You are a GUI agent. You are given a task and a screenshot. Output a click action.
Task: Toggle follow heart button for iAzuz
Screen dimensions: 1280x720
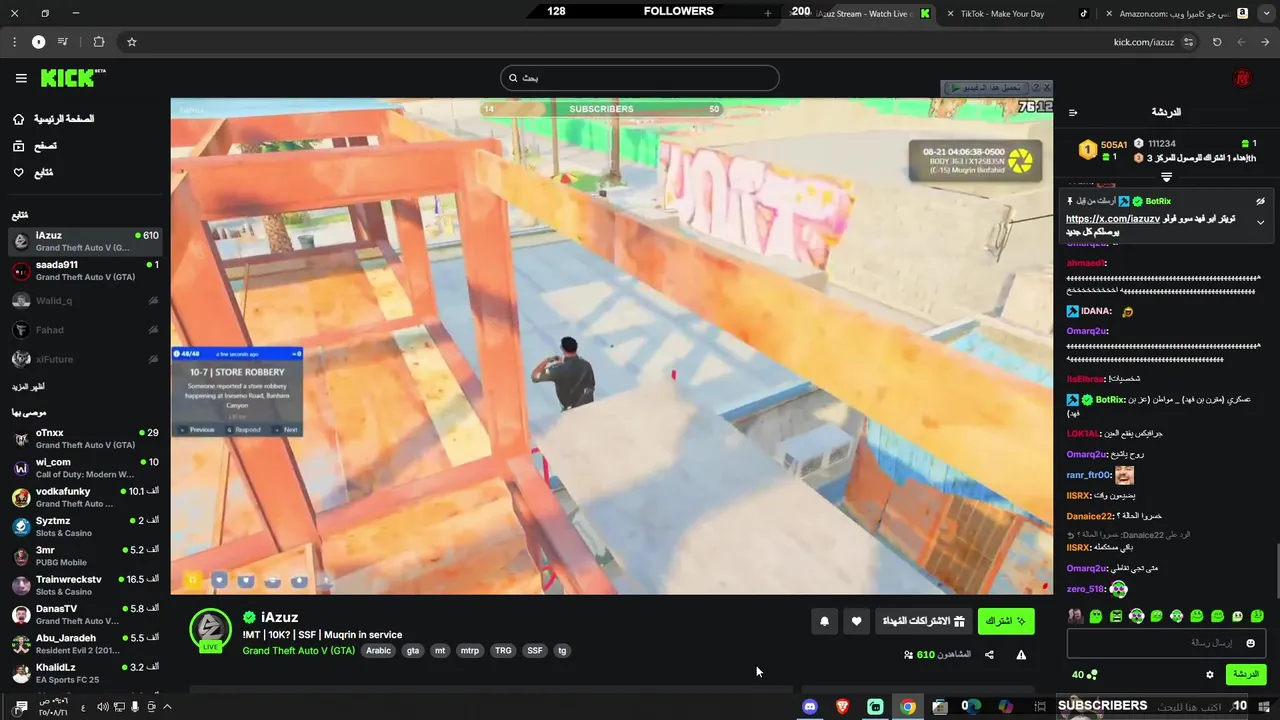[856, 622]
